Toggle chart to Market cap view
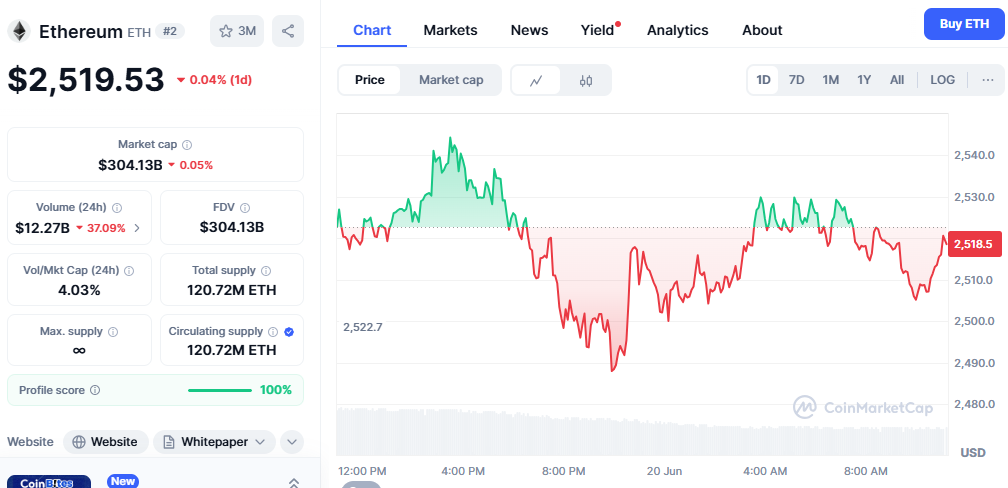This screenshot has height=488, width=1008. point(451,80)
